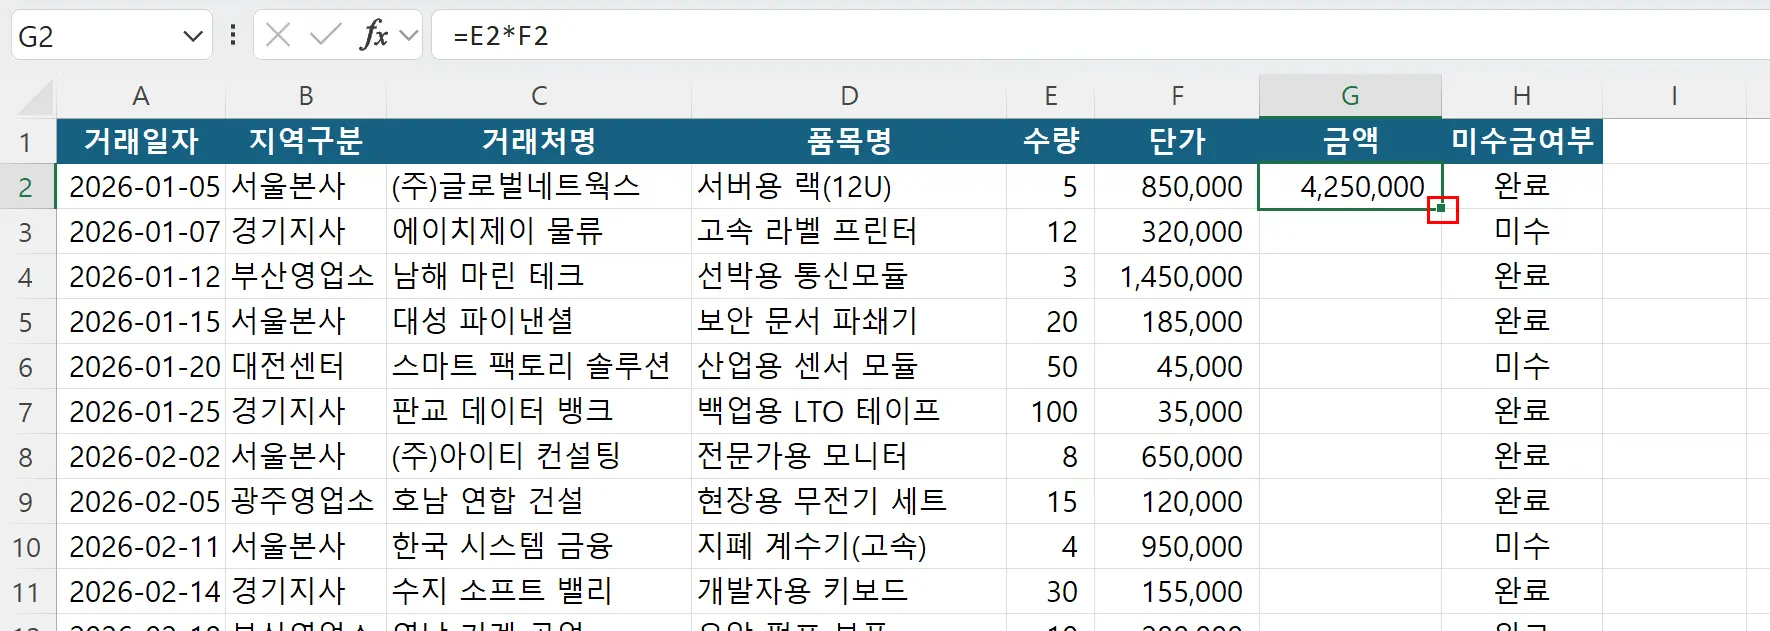Viewport: 1770px width, 631px height.
Task: Click cell 45,000
Action: (1177, 367)
